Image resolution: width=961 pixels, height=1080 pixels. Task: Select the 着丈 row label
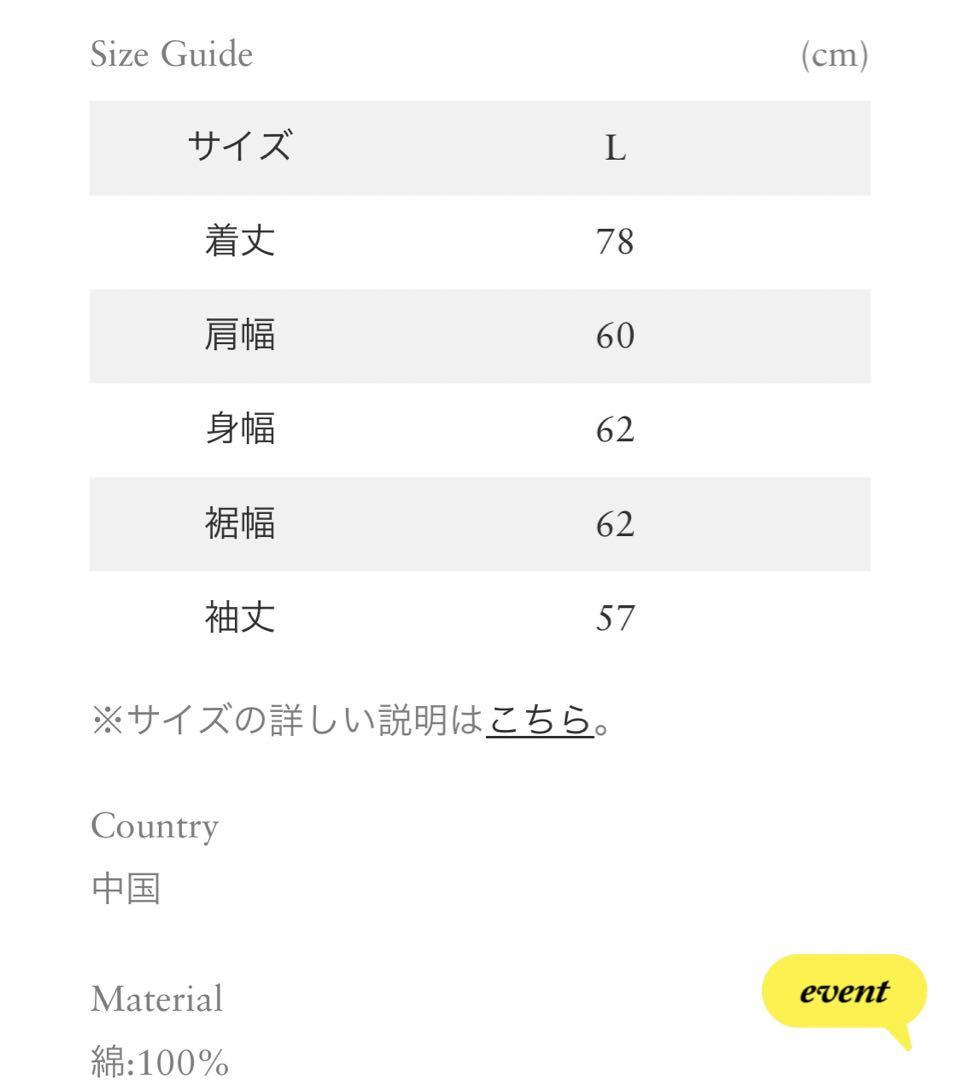click(240, 241)
